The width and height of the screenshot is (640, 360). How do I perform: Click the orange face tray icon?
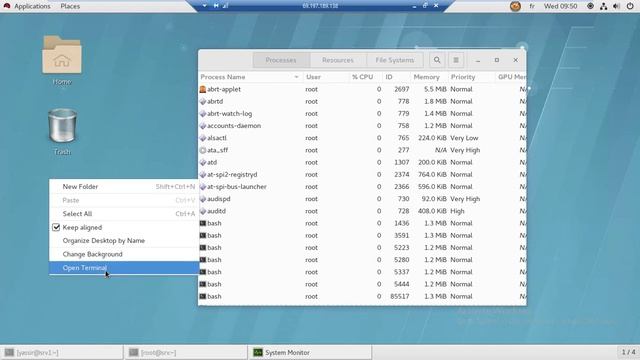[x=515, y=6]
